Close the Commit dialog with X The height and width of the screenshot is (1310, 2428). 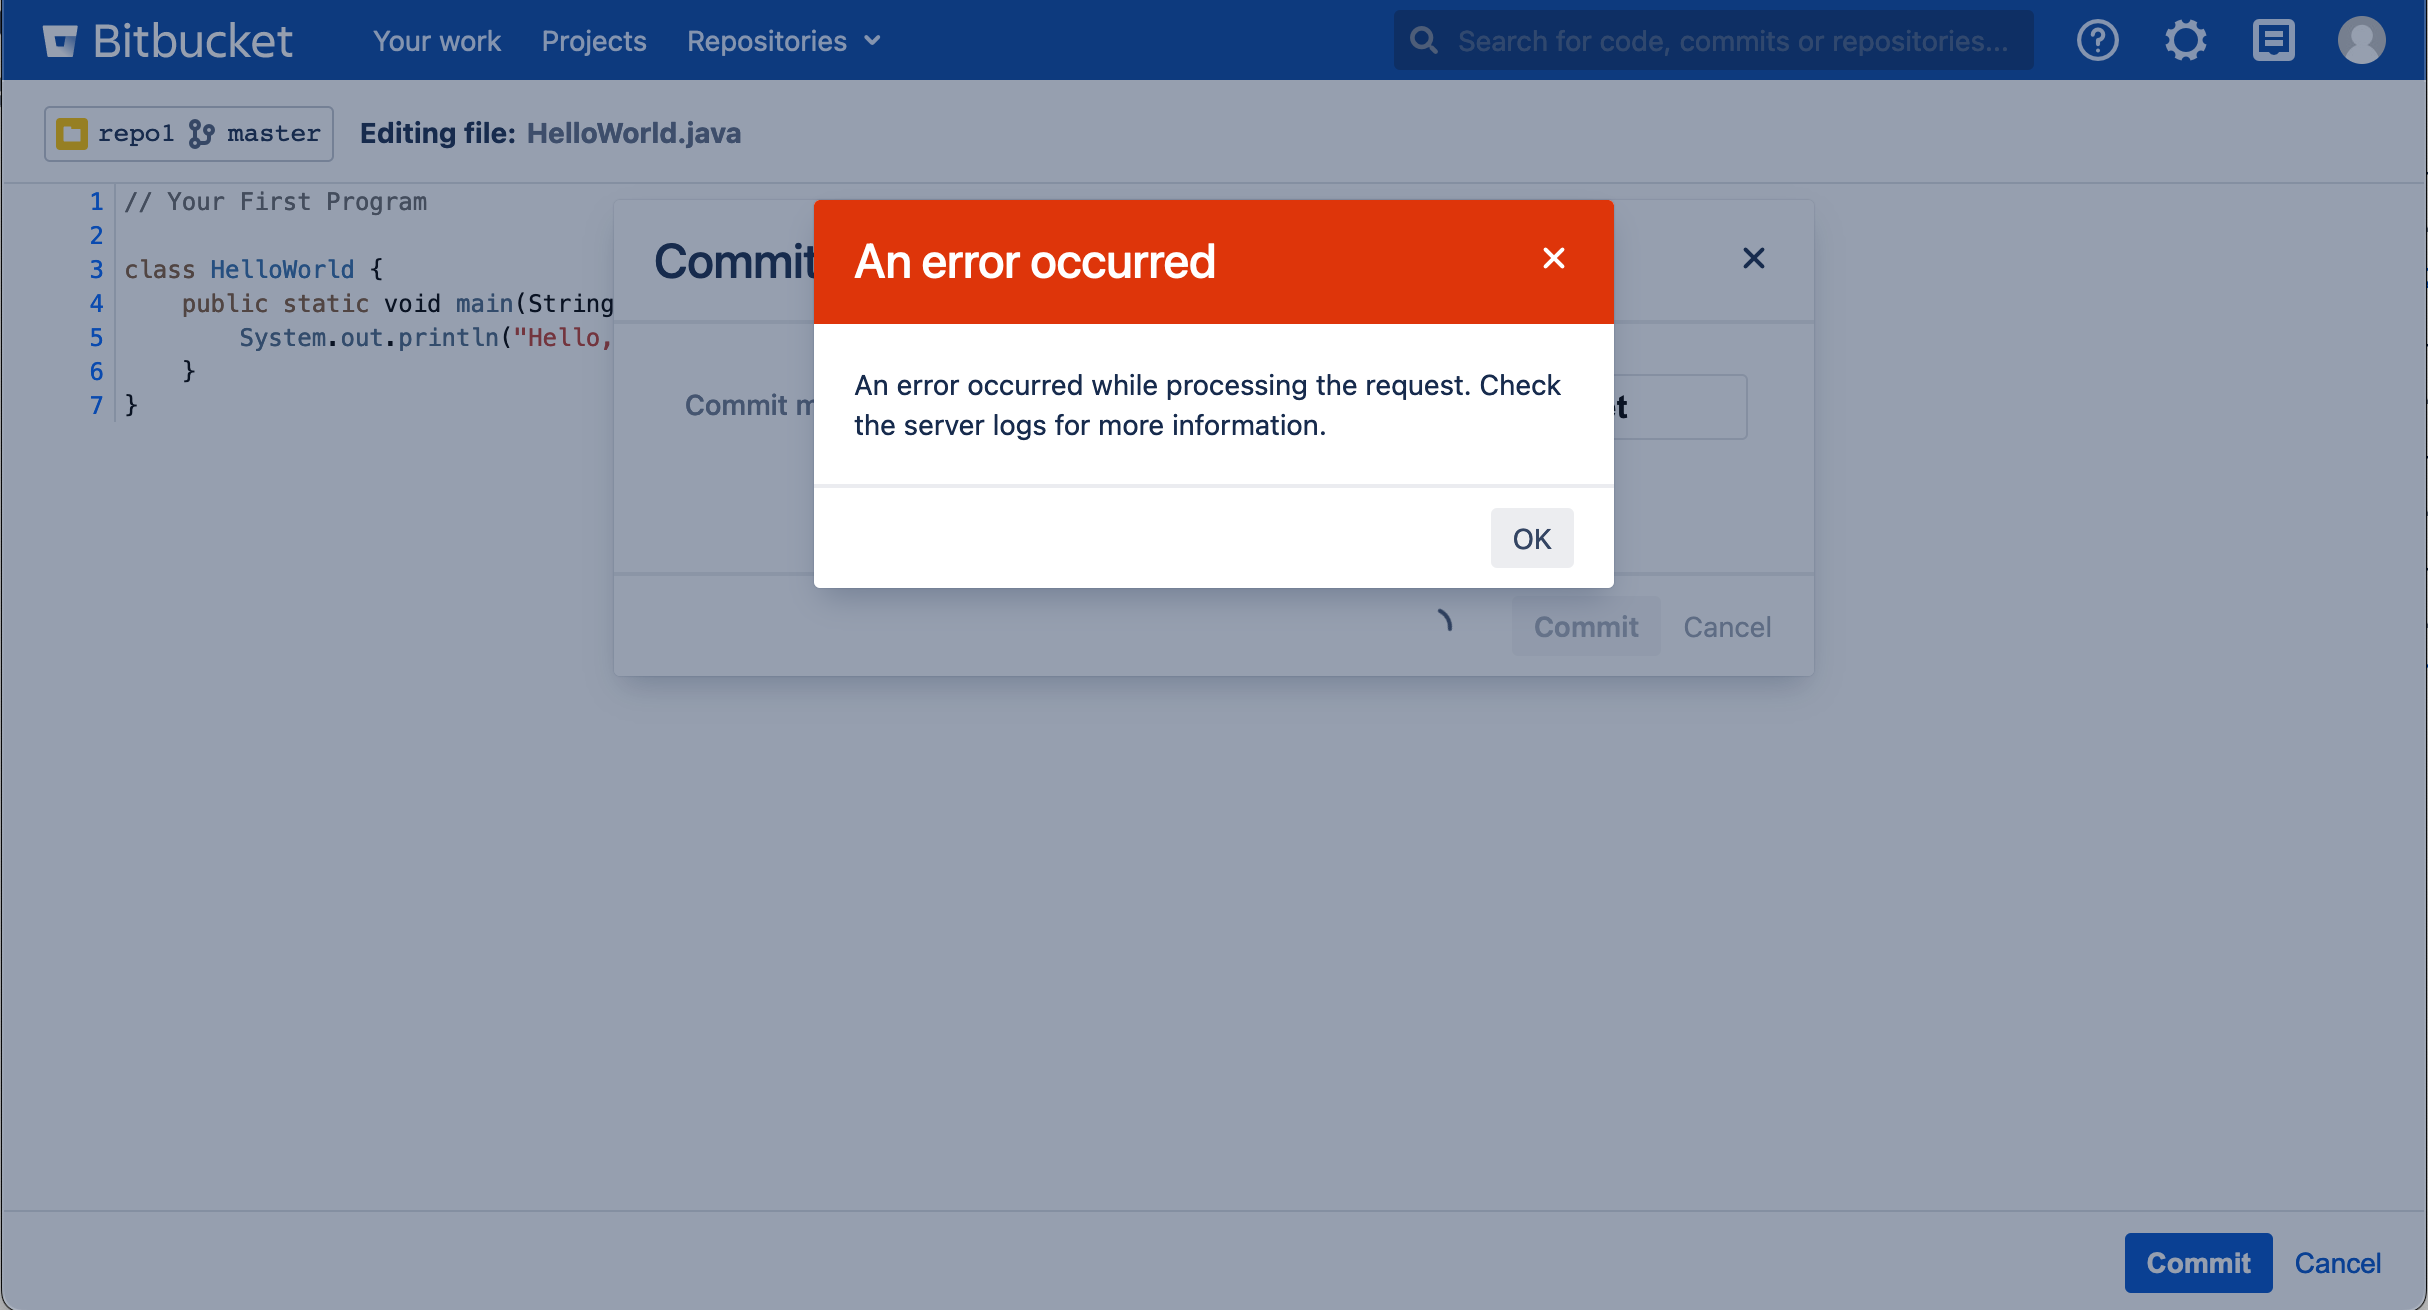(1753, 259)
